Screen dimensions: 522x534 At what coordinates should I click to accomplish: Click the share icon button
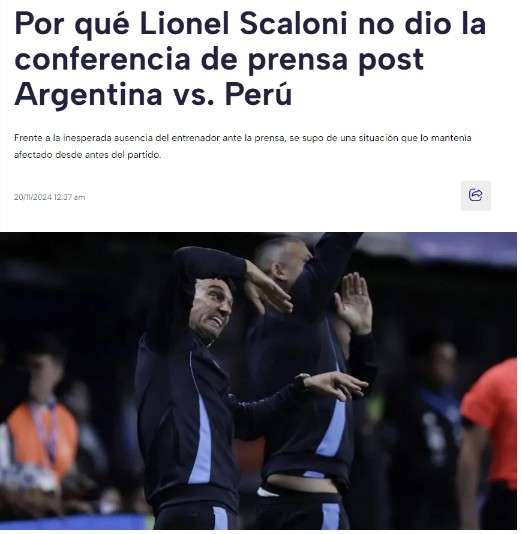pyautogui.click(x=476, y=195)
